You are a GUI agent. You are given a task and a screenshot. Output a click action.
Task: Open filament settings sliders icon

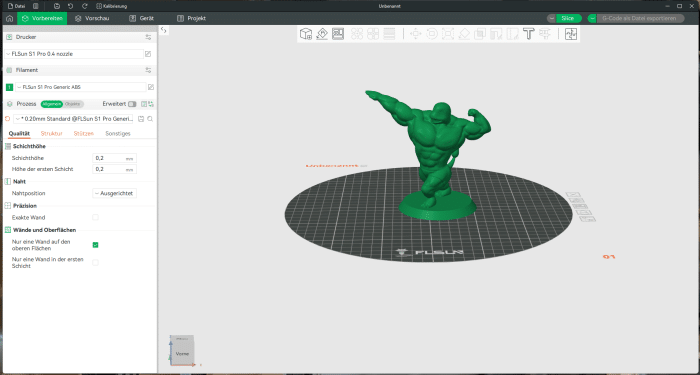pos(149,70)
